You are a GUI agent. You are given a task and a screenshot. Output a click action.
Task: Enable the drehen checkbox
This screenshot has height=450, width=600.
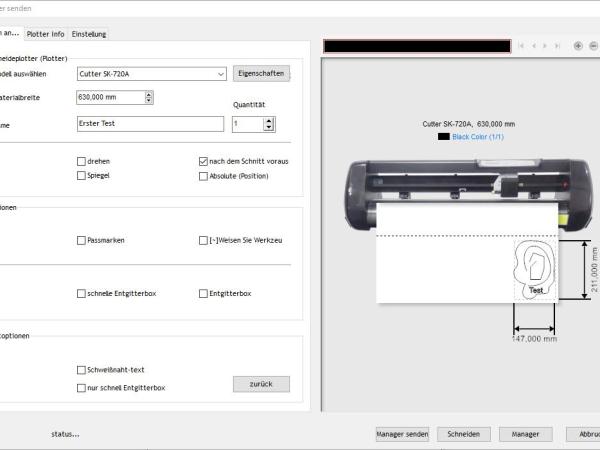(x=82, y=160)
